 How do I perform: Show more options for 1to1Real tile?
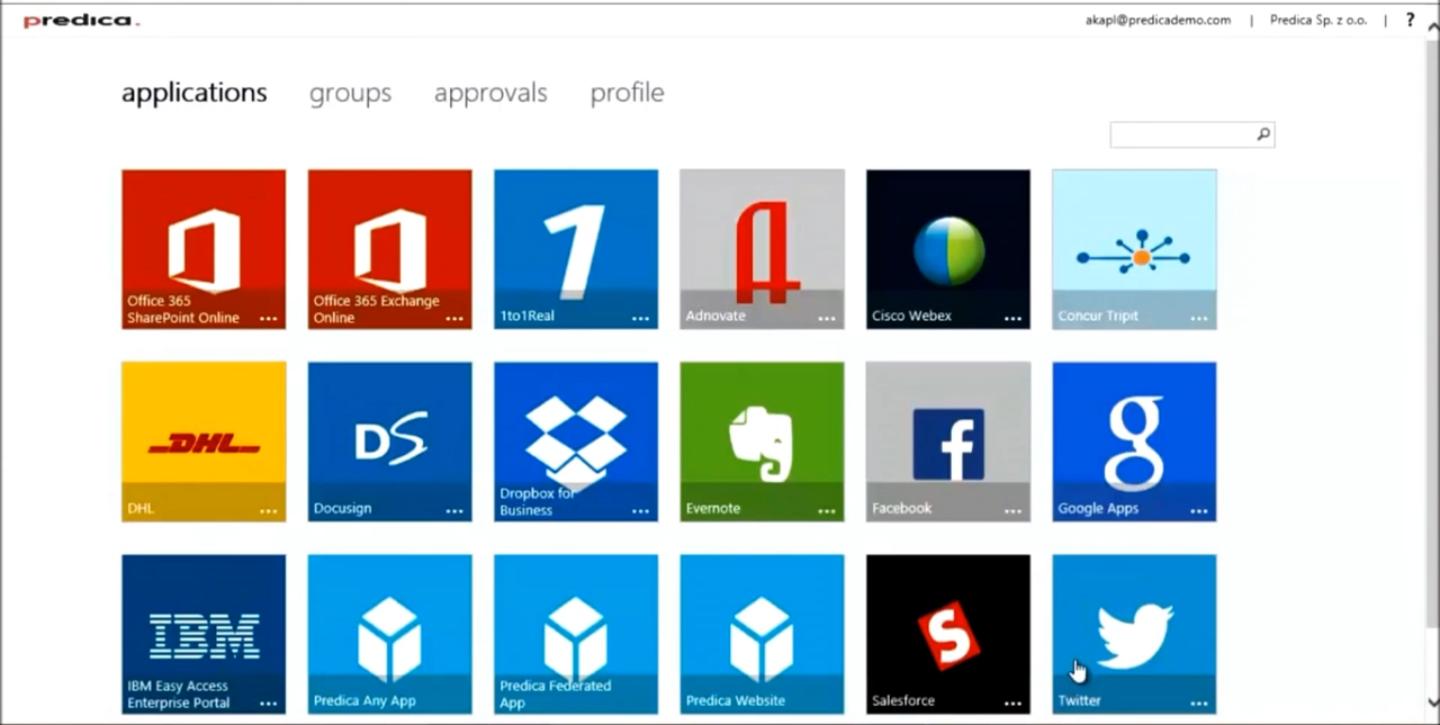pyautogui.click(x=640, y=319)
